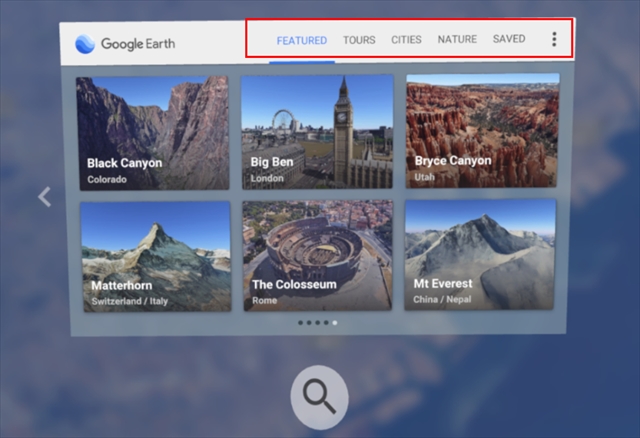
Task: Go to the fourth pagination dot
Action: pos(326,323)
